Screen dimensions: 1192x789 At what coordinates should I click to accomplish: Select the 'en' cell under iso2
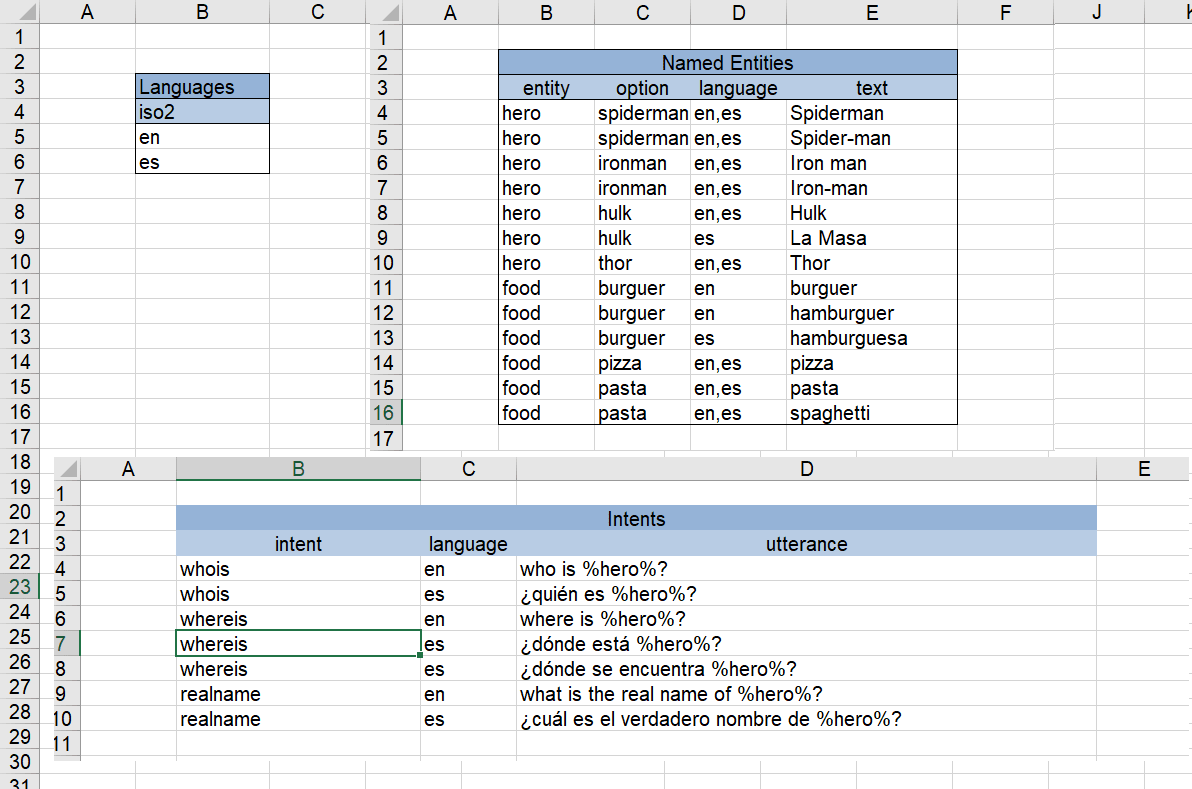pyautogui.click(x=202, y=137)
